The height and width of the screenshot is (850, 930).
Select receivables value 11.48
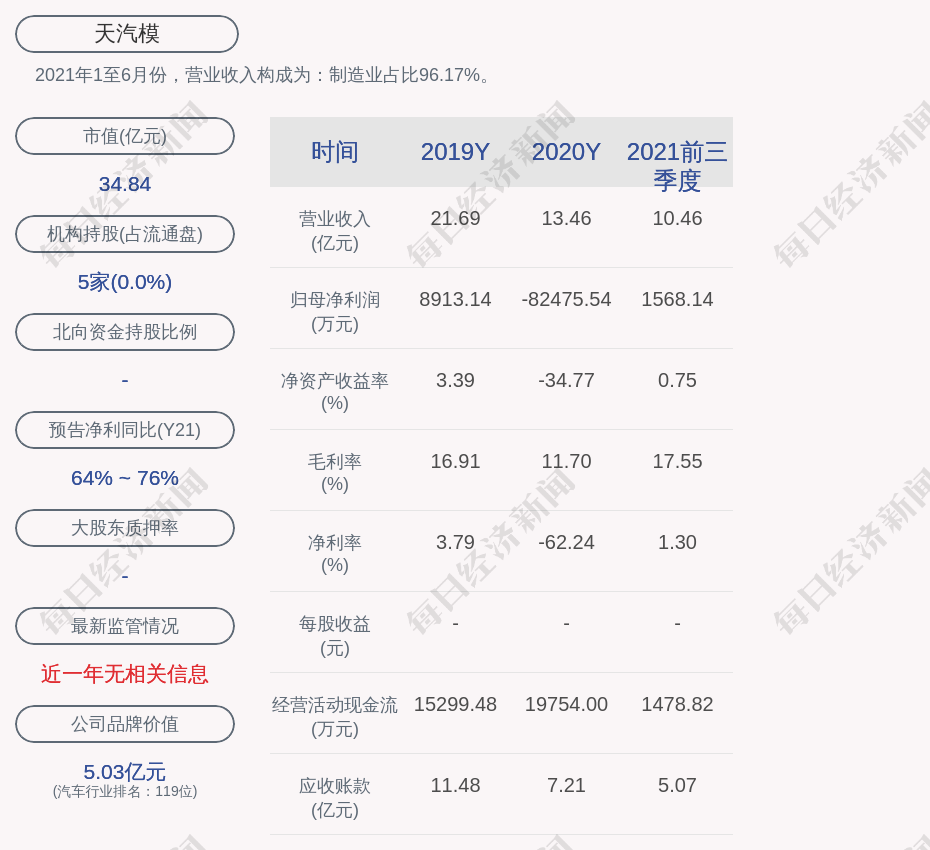pos(455,785)
